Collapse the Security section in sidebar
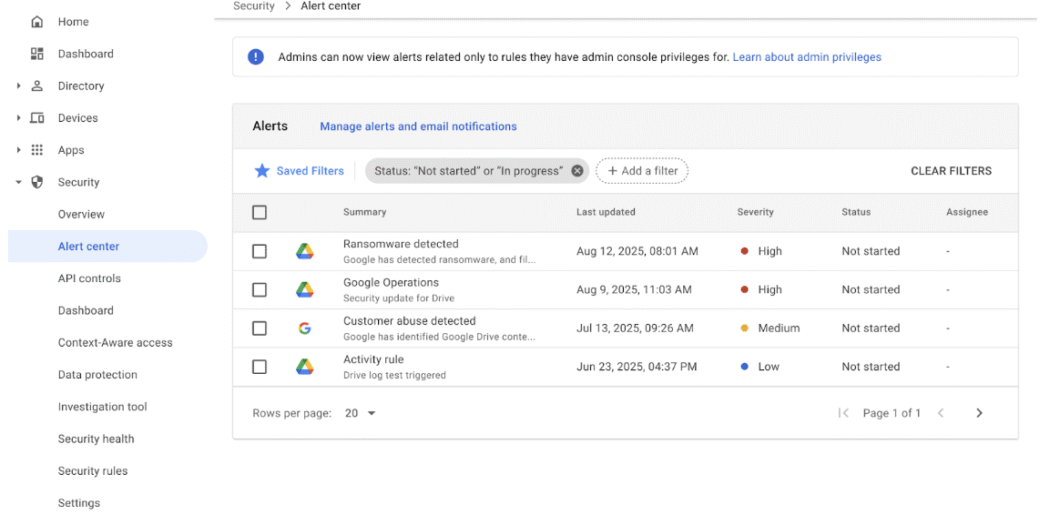This screenshot has height=525, width=1050. (19, 182)
